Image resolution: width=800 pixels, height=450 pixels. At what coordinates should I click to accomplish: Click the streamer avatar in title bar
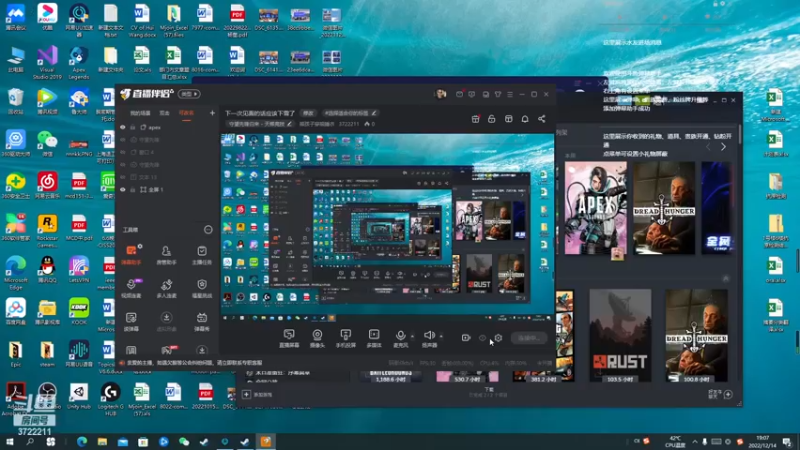(x=441, y=94)
